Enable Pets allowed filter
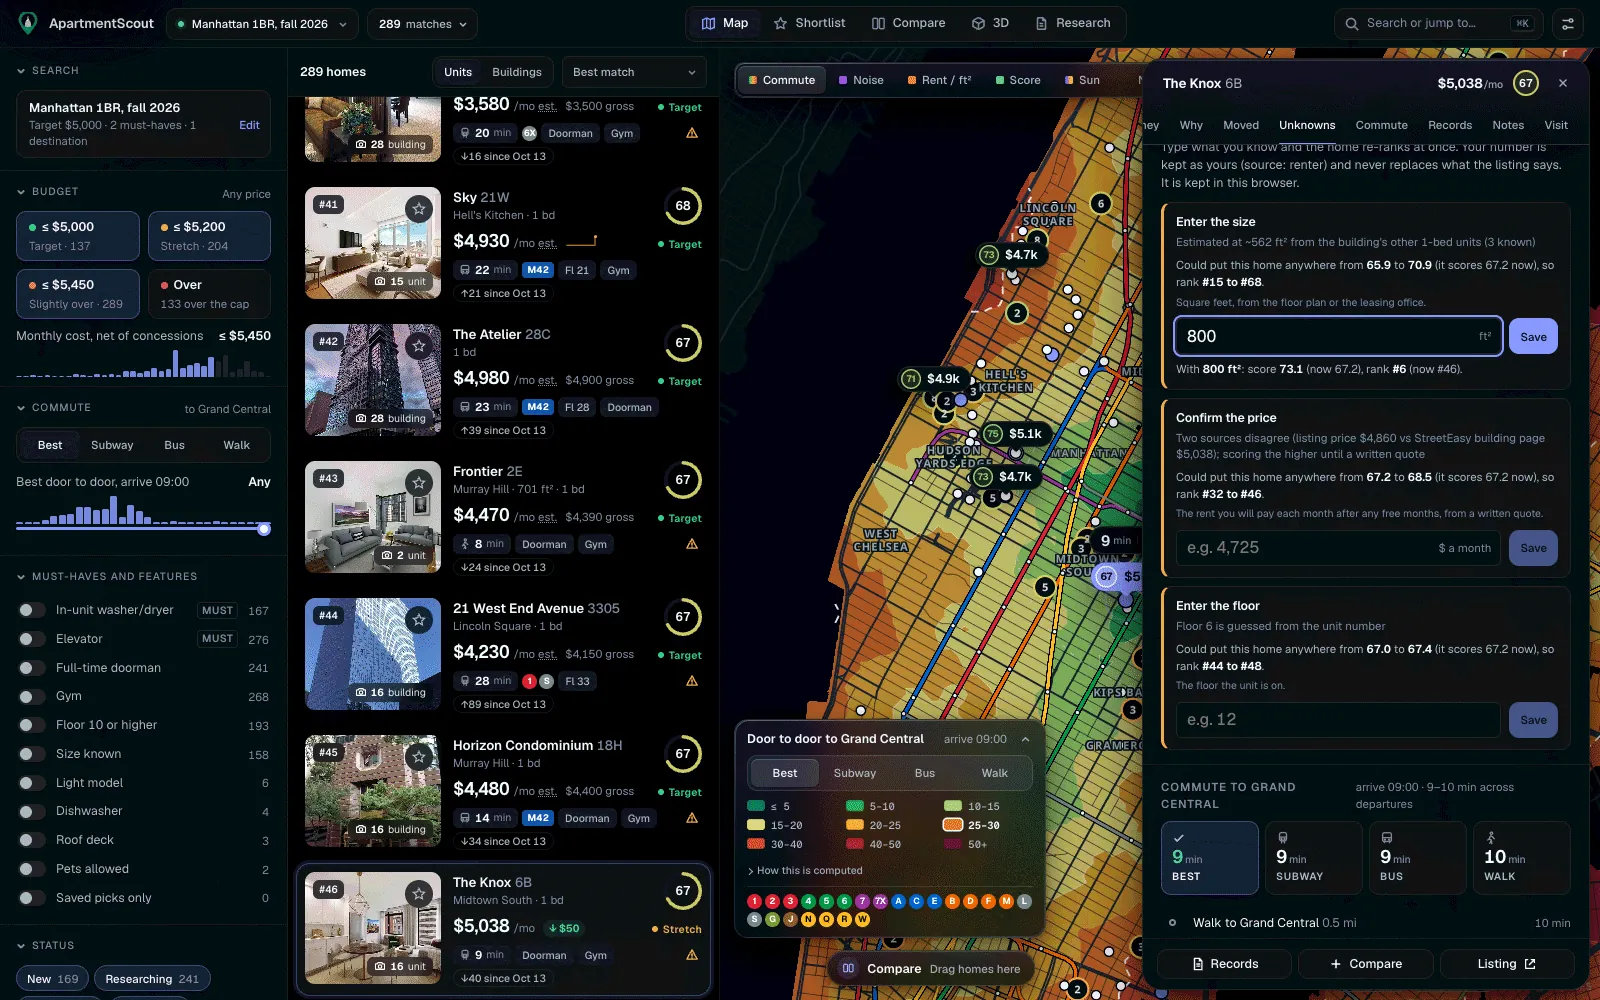The width and height of the screenshot is (1600, 1000). pyautogui.click(x=32, y=869)
